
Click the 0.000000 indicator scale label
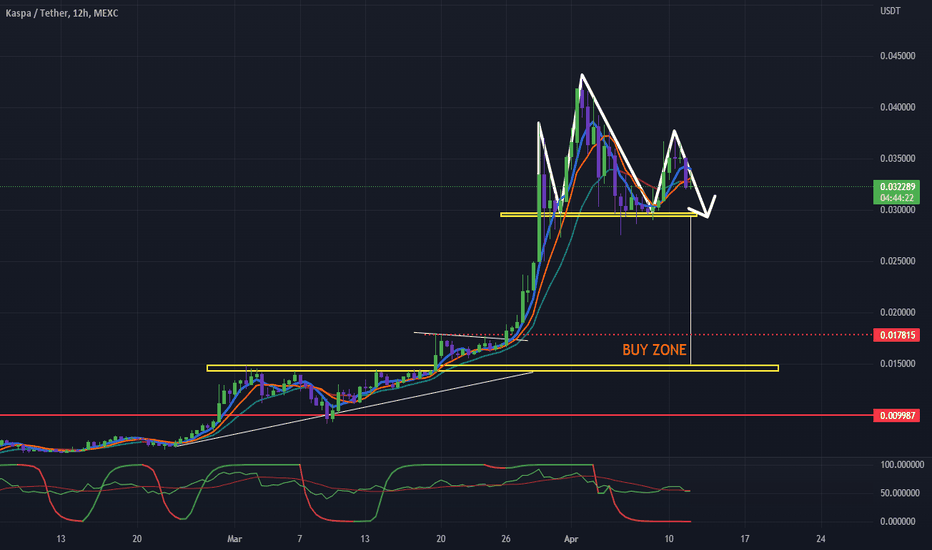coord(898,521)
